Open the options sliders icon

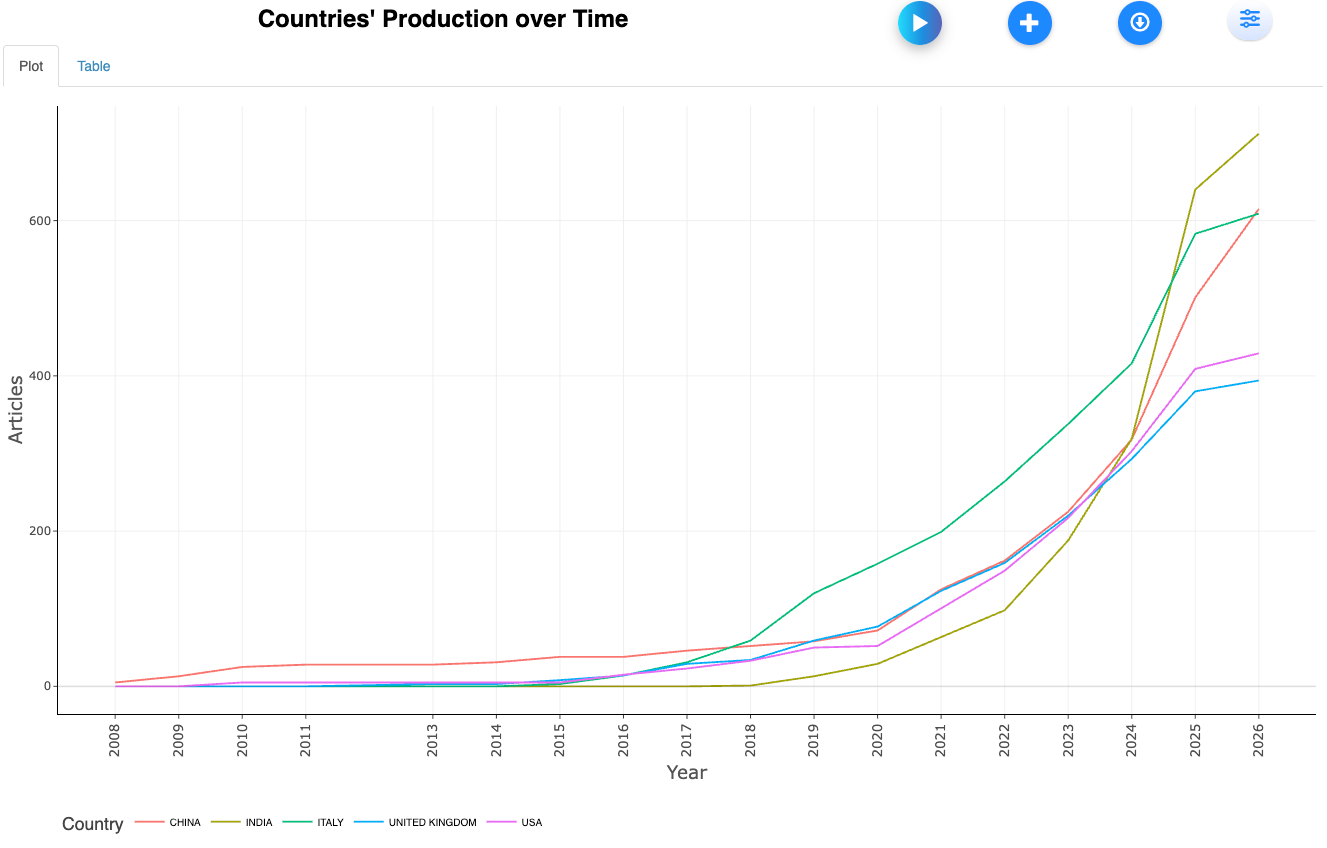coord(1249,20)
